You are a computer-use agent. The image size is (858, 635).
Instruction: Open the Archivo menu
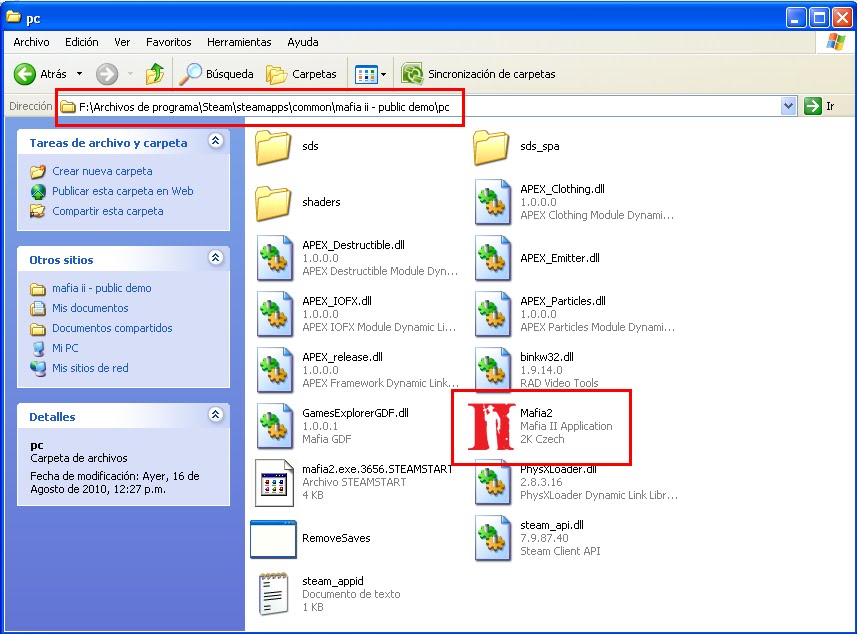coord(31,42)
